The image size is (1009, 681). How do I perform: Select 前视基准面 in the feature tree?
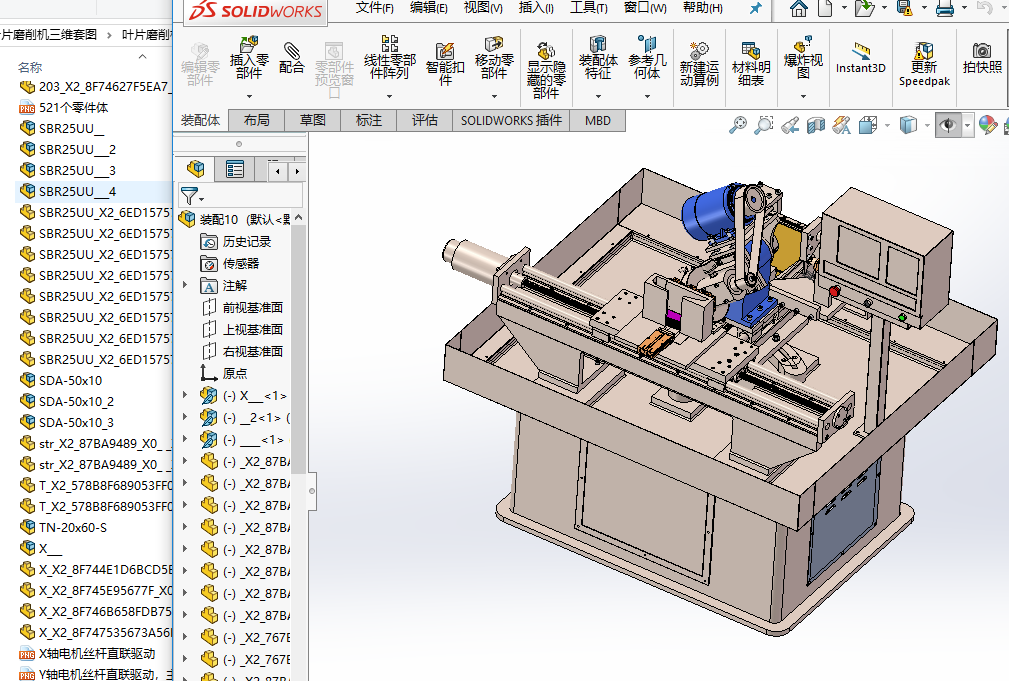tap(242, 308)
